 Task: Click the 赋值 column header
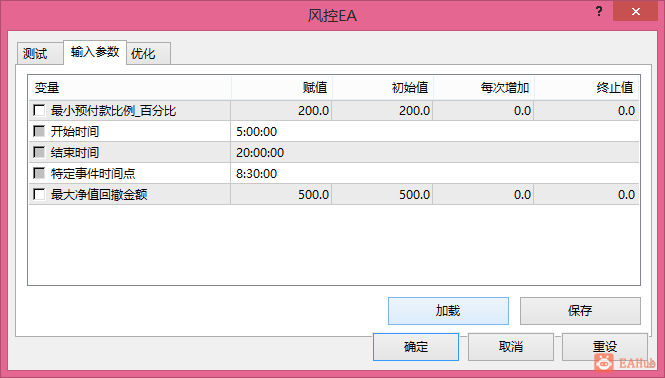[x=282, y=88]
